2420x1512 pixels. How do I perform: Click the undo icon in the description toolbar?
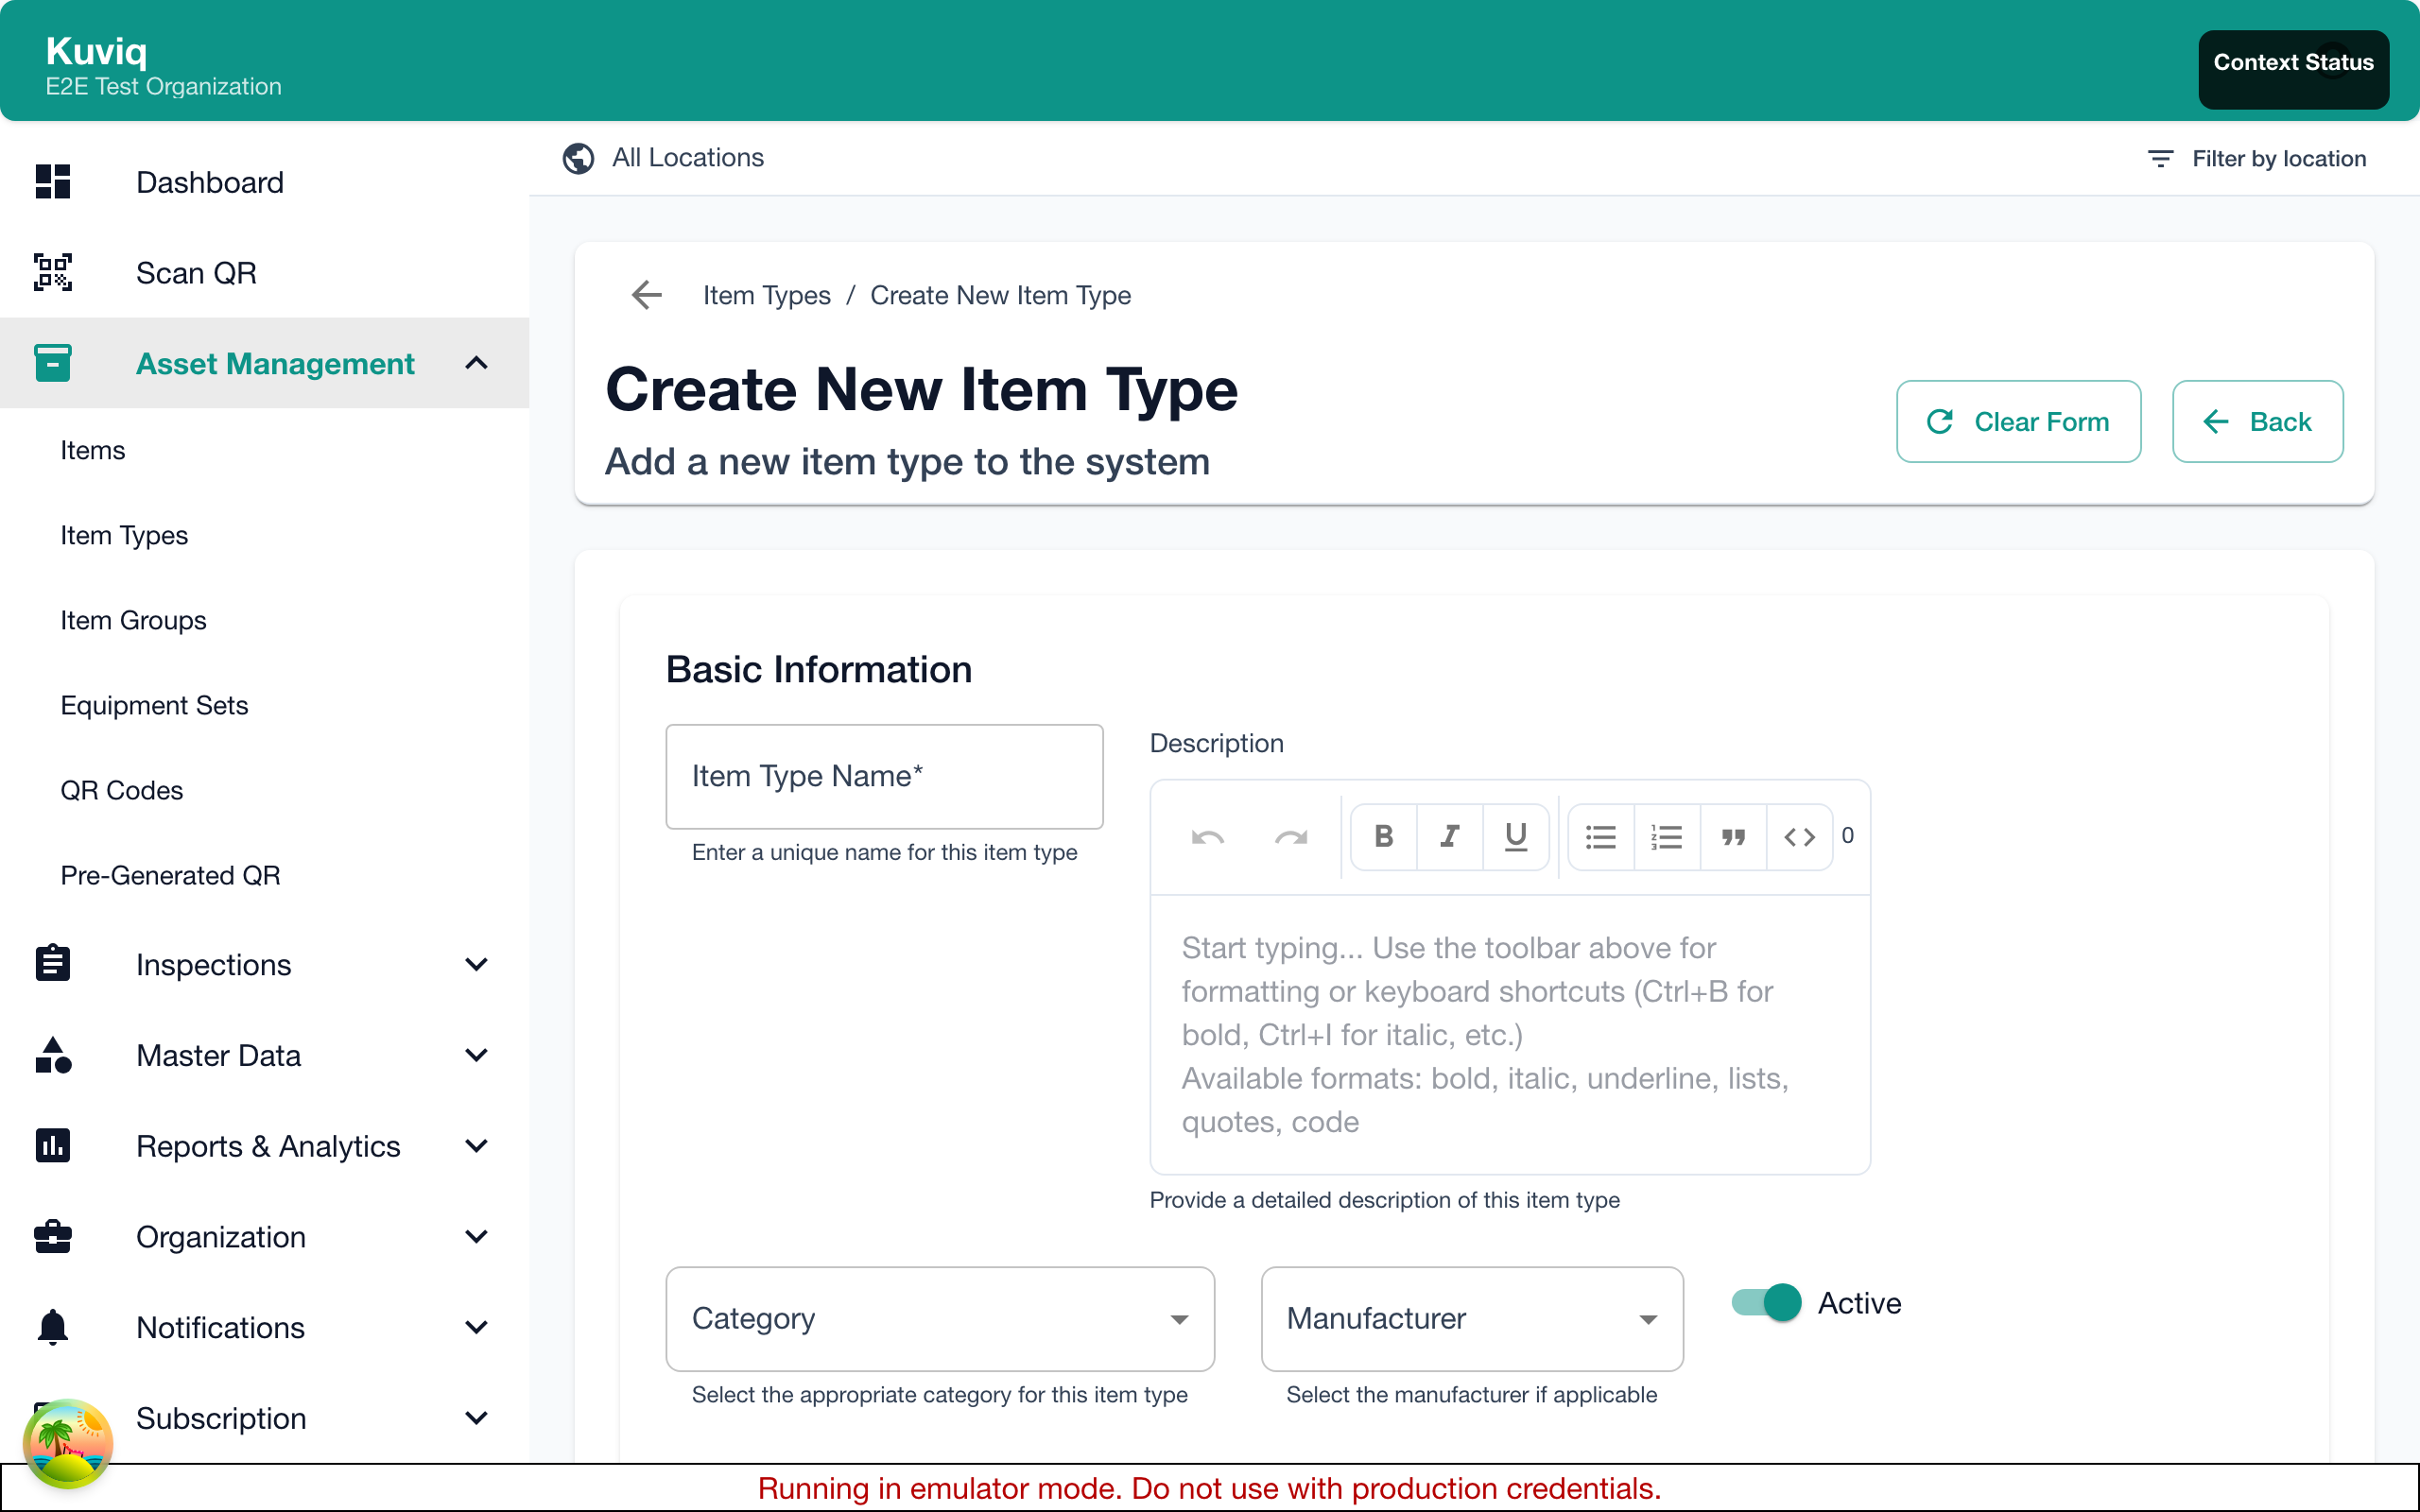pos(1207,836)
